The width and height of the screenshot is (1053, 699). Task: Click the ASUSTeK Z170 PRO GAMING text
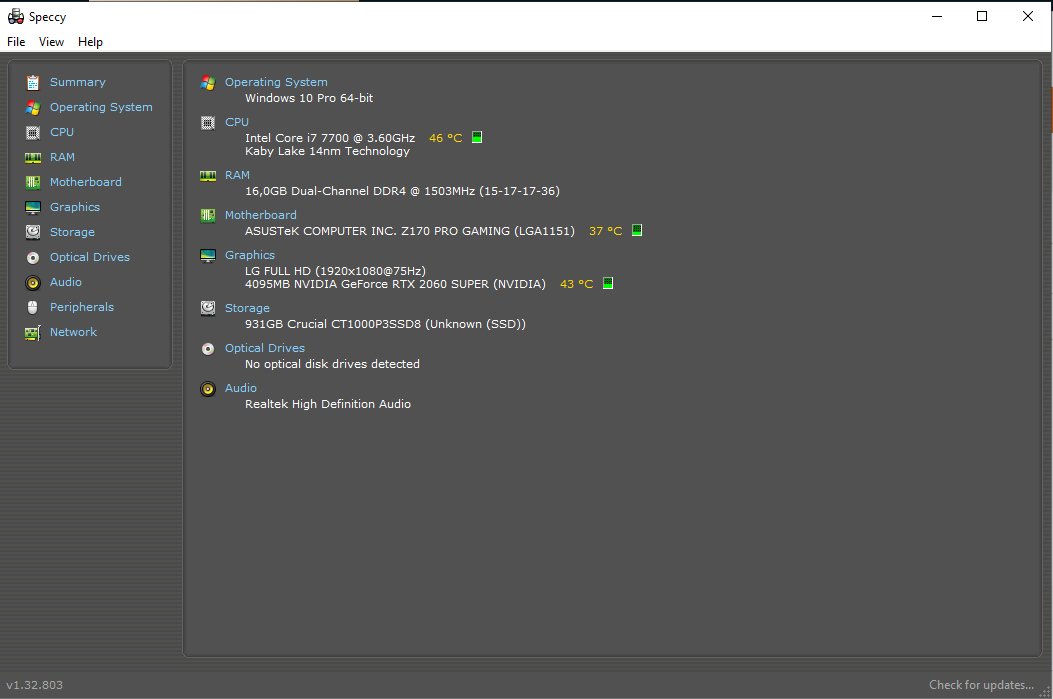pyautogui.click(x=410, y=231)
